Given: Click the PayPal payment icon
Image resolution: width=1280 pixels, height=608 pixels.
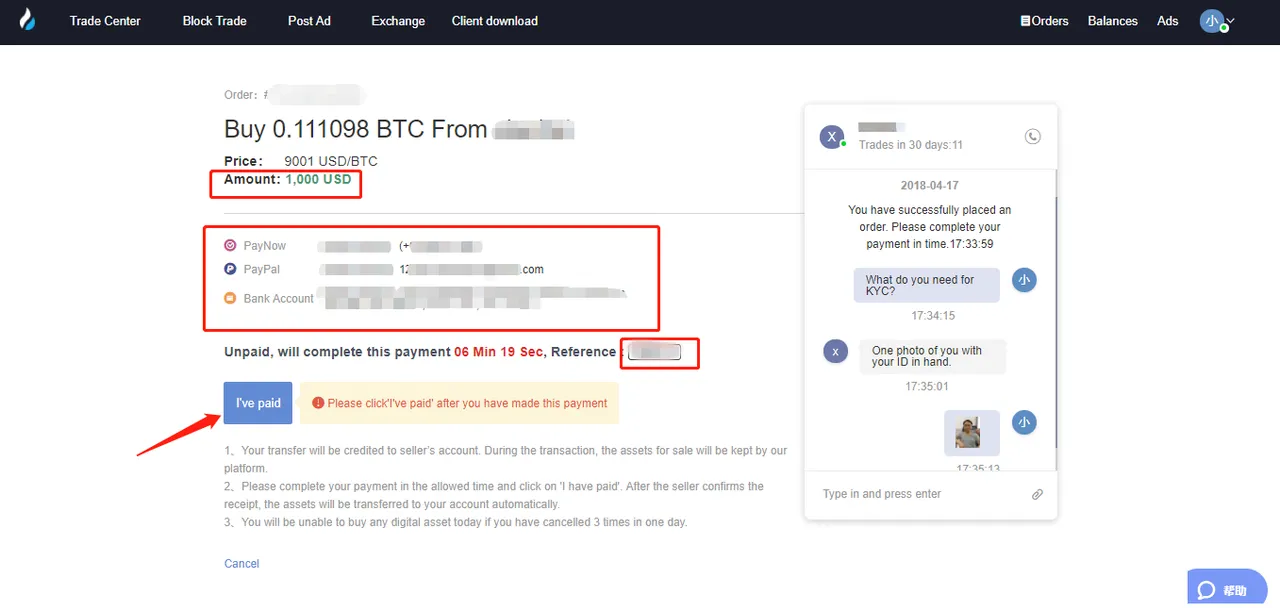Looking at the screenshot, I should point(230,269).
